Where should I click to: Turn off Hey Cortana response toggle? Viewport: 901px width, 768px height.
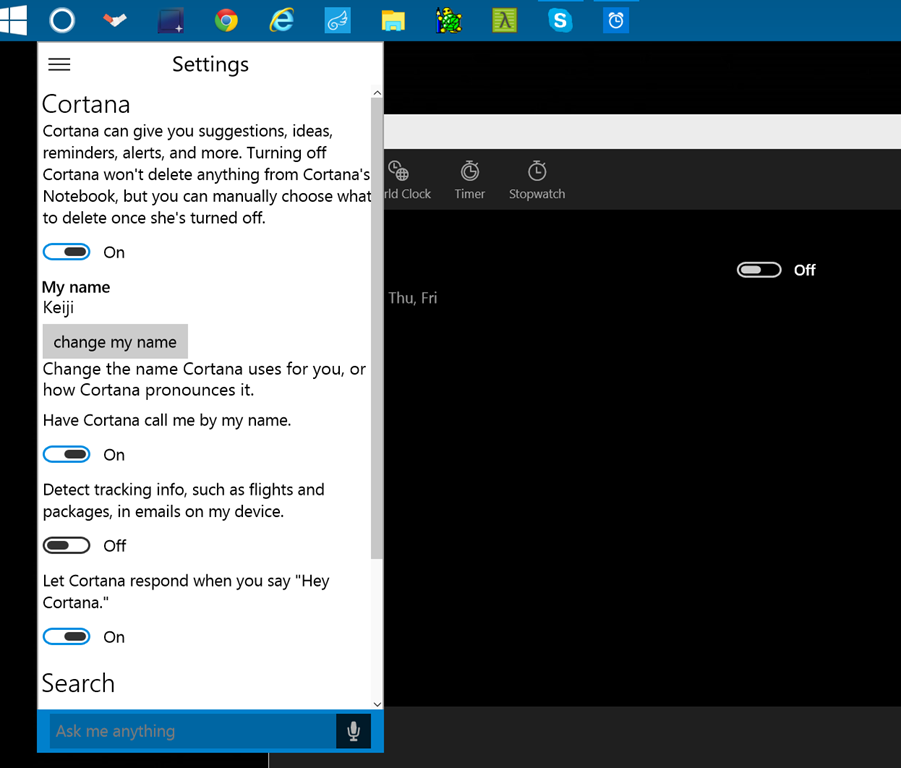pyautogui.click(x=67, y=637)
